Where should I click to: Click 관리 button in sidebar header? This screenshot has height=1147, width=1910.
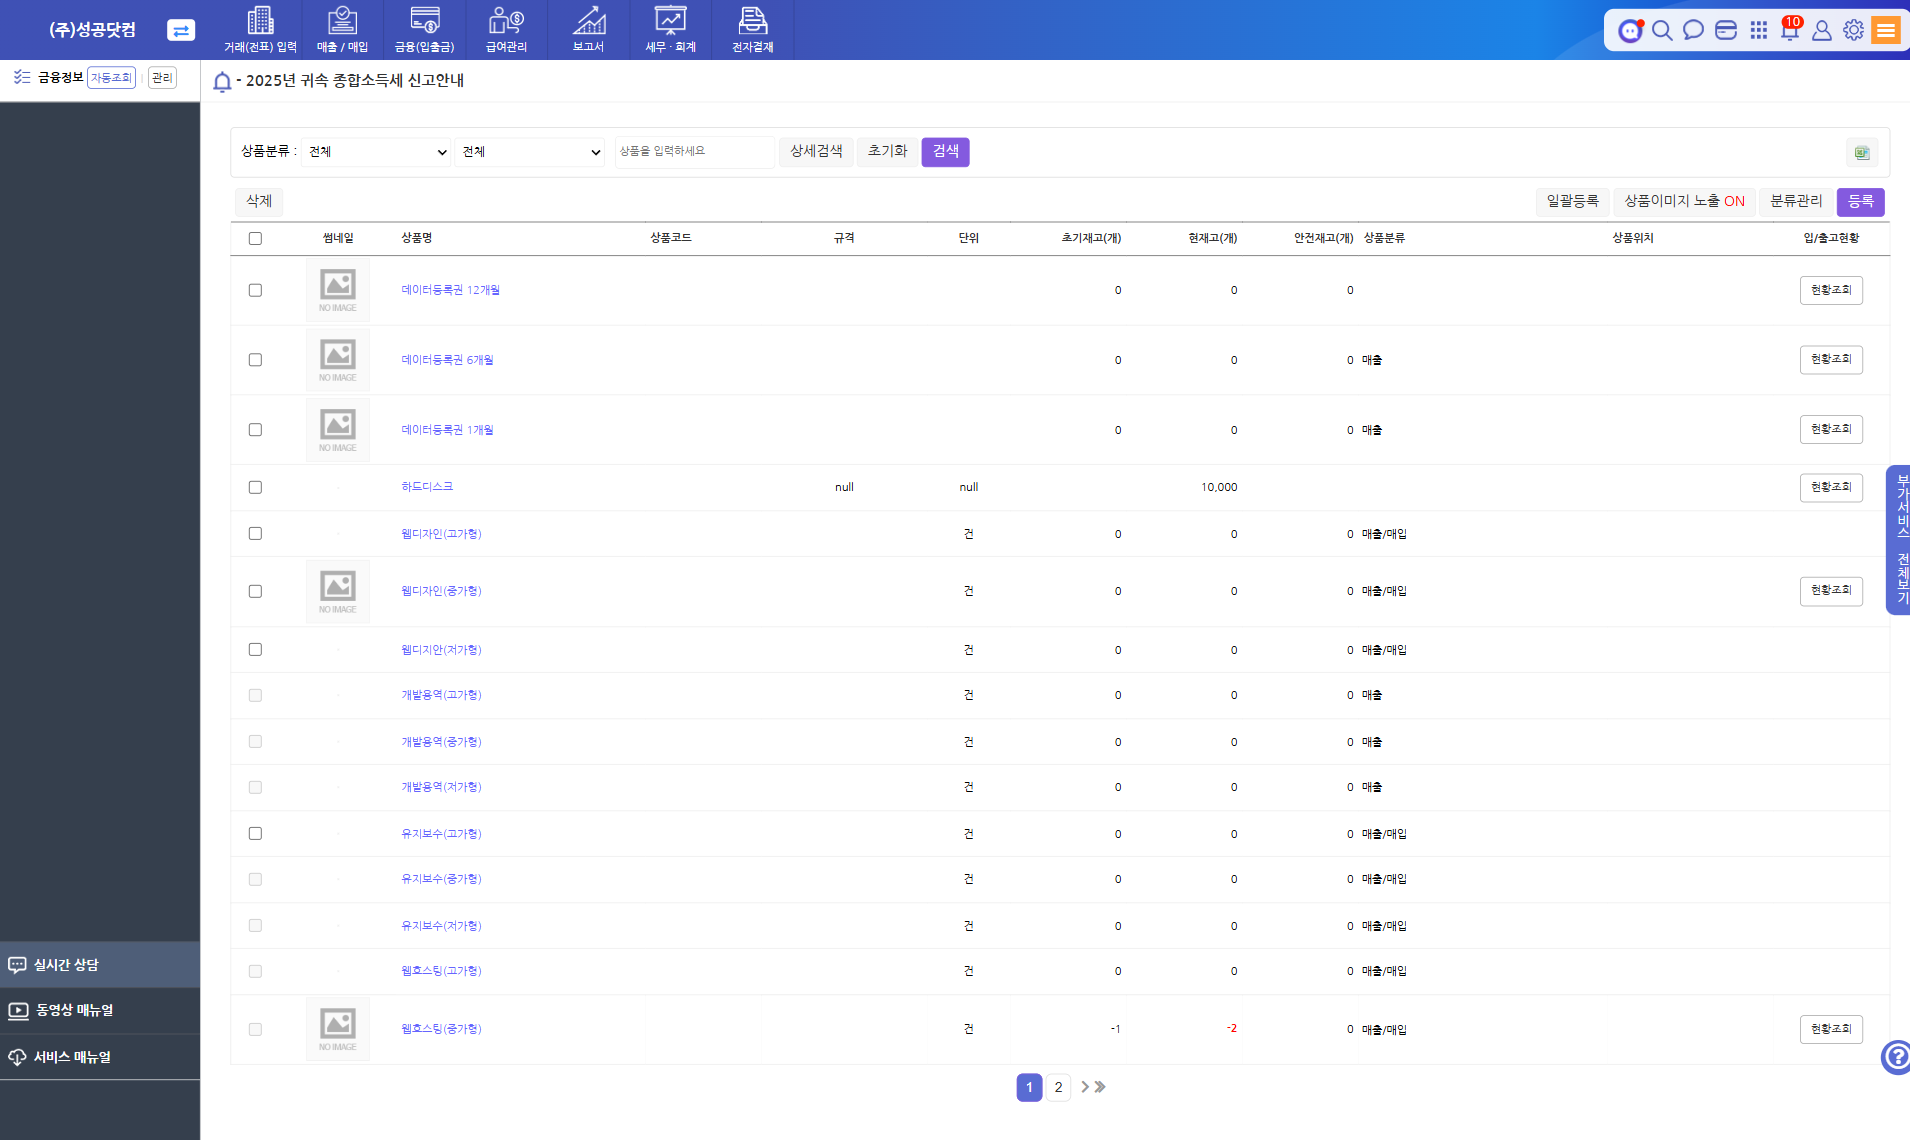pyautogui.click(x=162, y=78)
